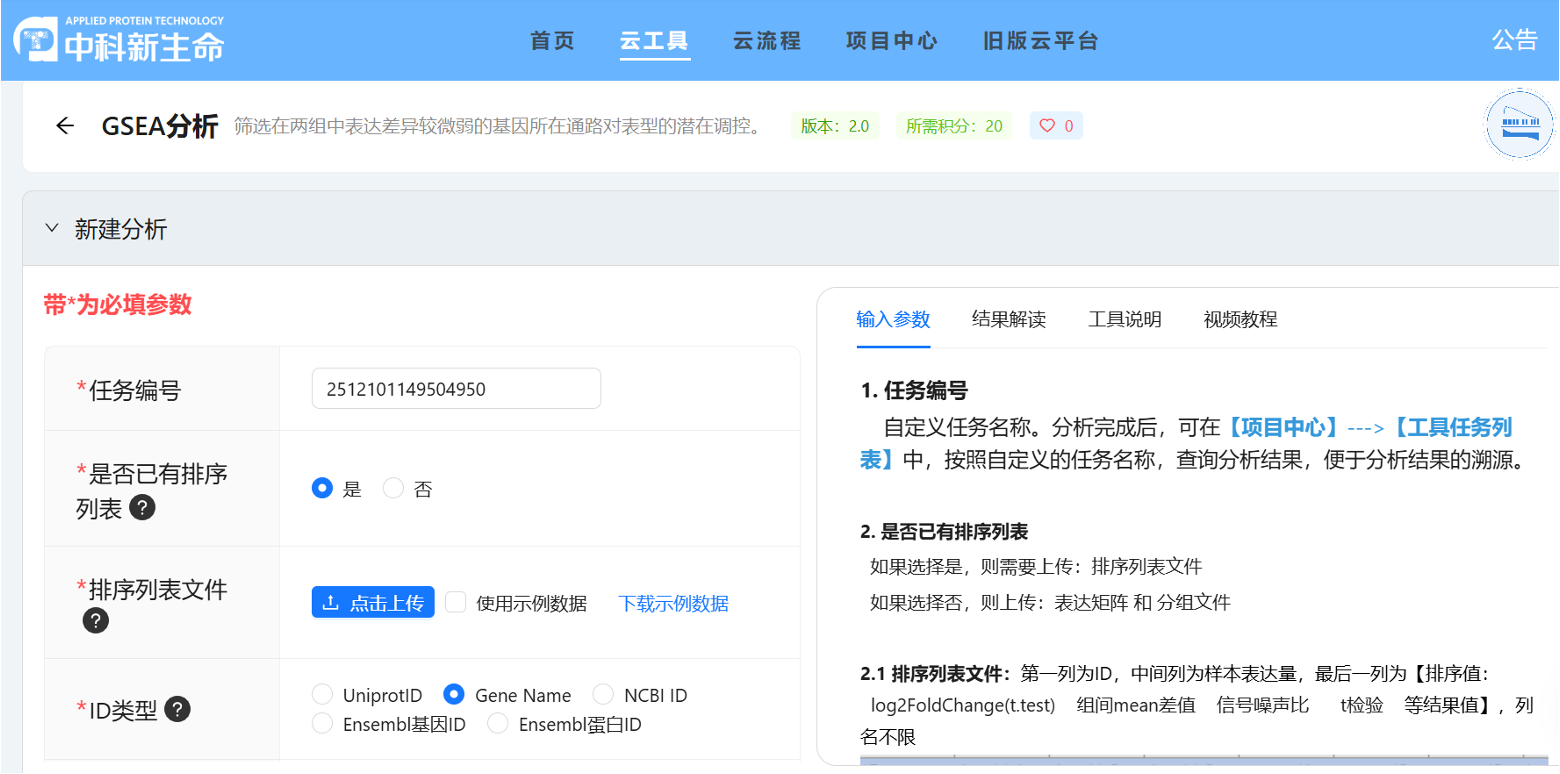Click the back arrow to leave GSEA分析
This screenshot has width=1560, height=774.
pos(64,125)
